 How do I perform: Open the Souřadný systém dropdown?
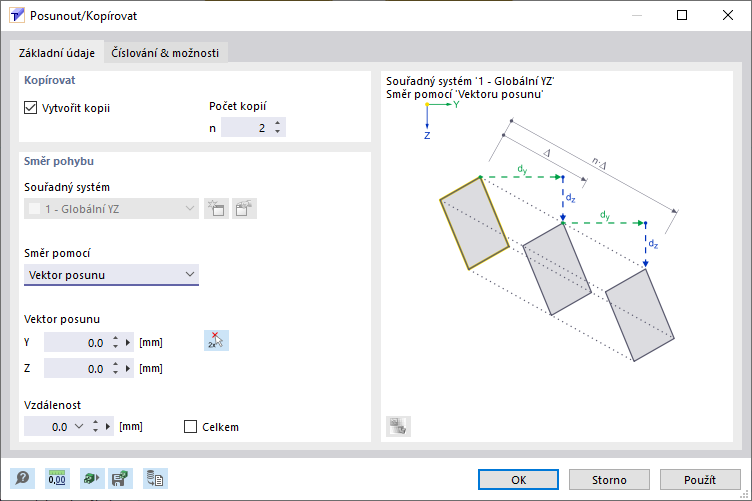[111, 209]
